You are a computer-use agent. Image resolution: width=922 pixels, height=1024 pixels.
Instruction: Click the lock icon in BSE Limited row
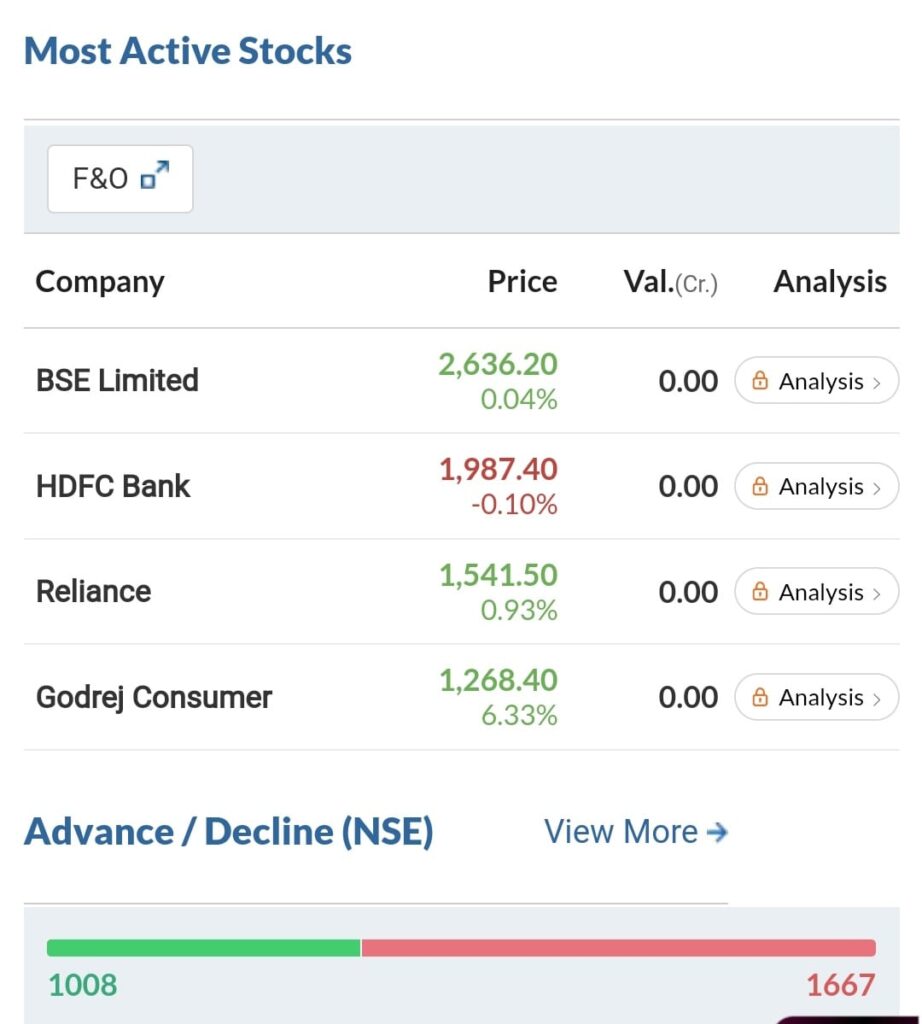759,380
